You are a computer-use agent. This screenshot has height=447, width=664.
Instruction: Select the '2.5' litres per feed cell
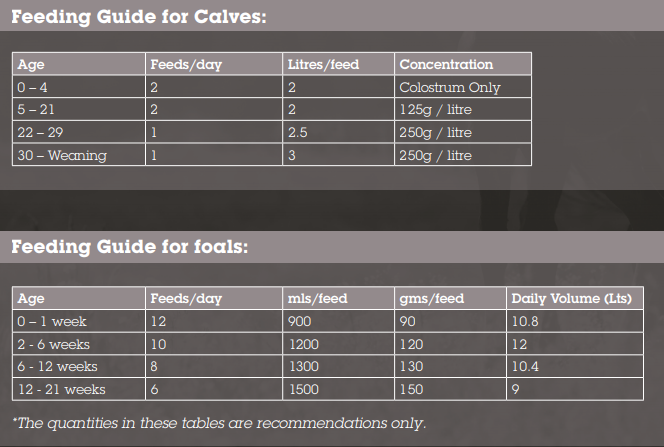[x=338, y=132]
